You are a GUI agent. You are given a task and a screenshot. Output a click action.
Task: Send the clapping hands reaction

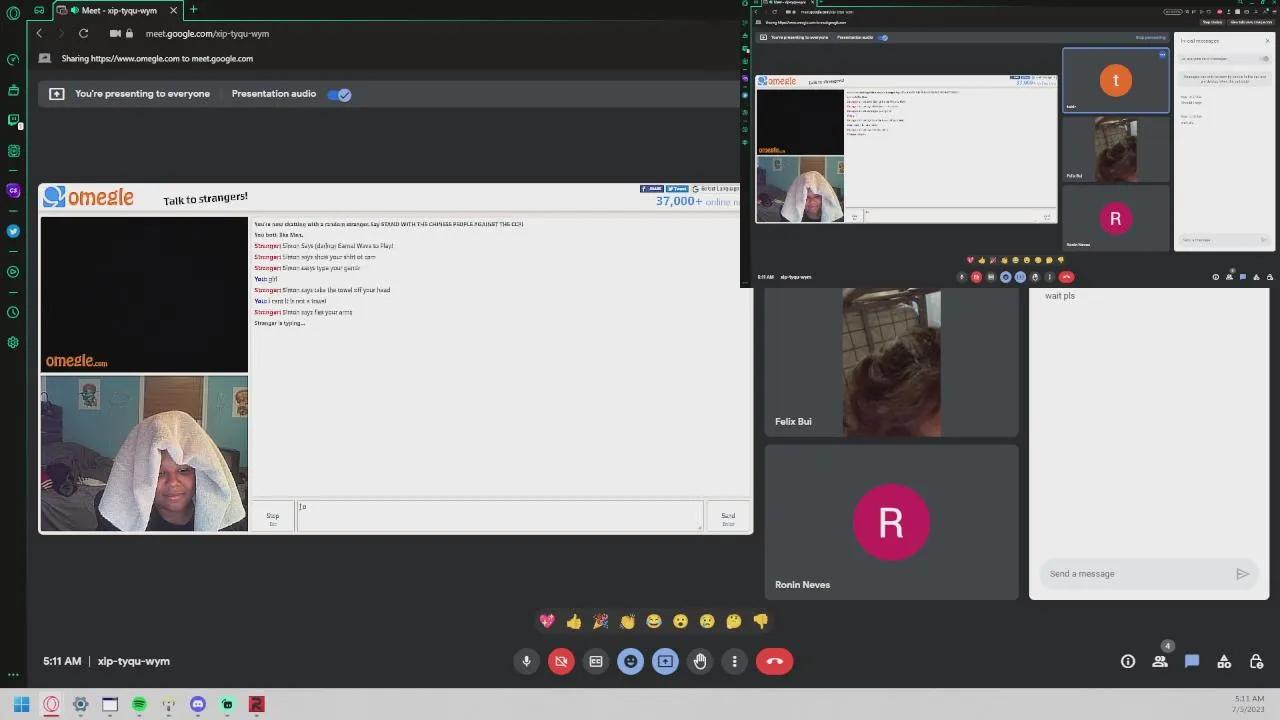point(627,621)
